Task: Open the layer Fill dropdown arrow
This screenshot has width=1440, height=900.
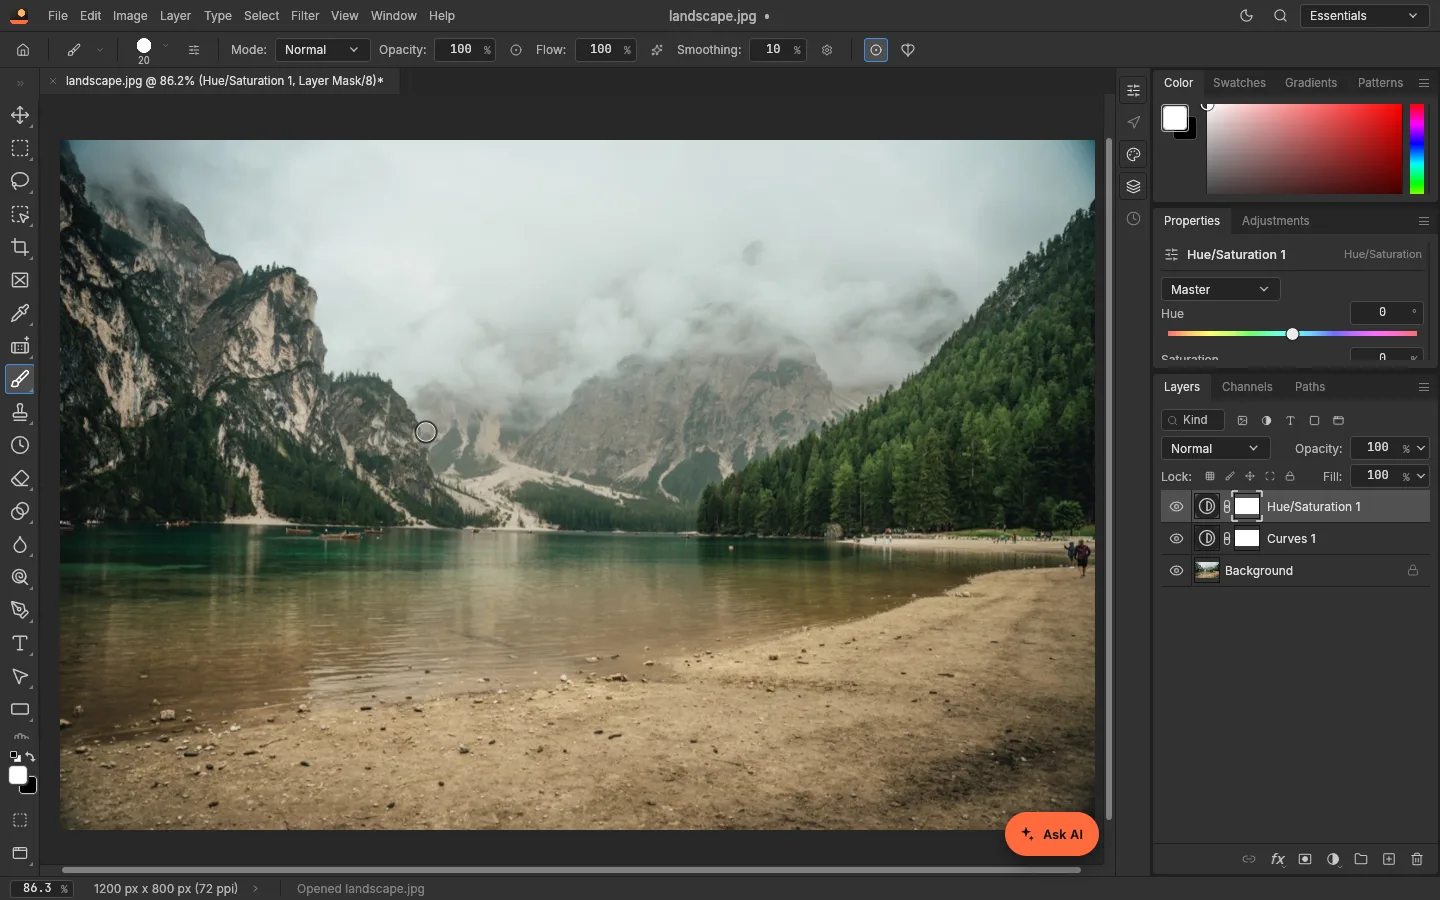Action: click(1421, 477)
